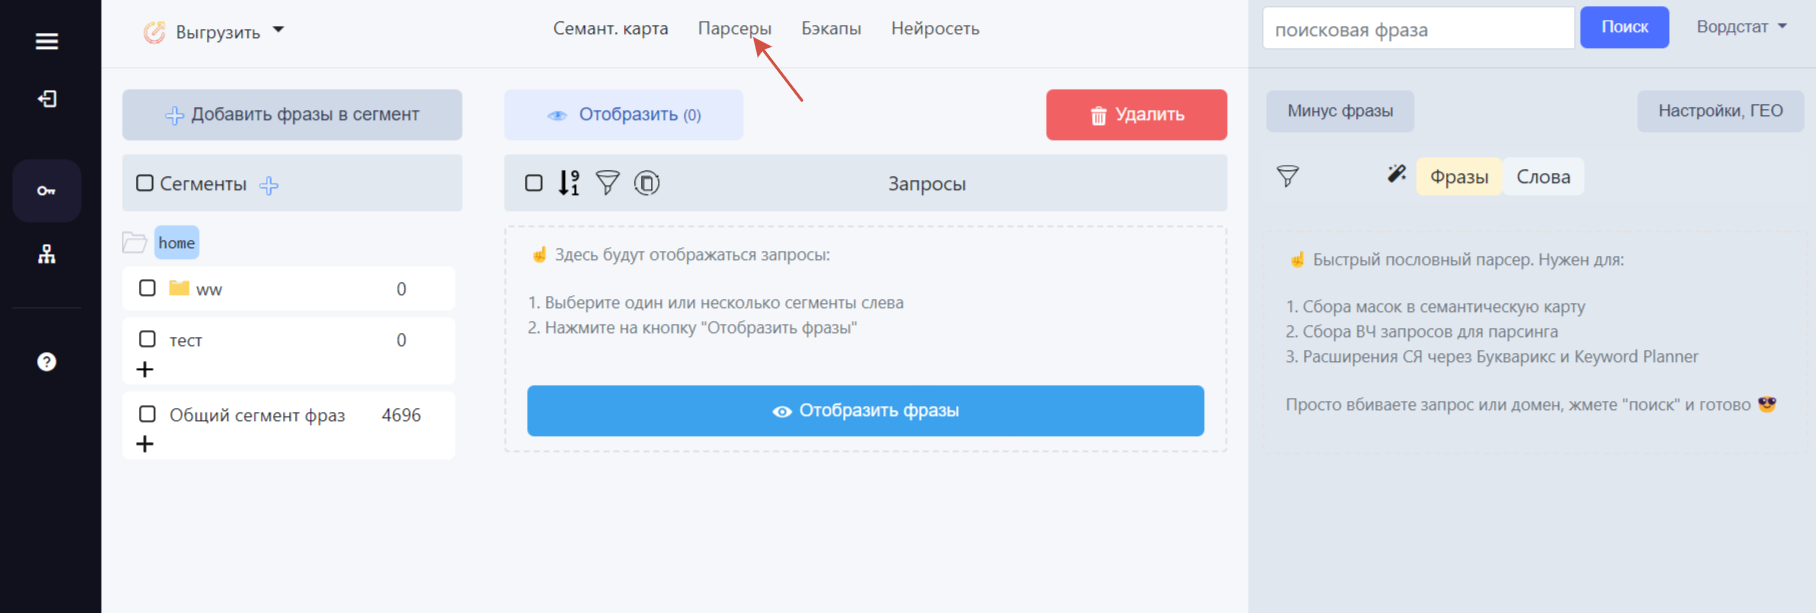Click the filter funnel icon in parser panel
This screenshot has width=1816, height=613.
click(1288, 177)
